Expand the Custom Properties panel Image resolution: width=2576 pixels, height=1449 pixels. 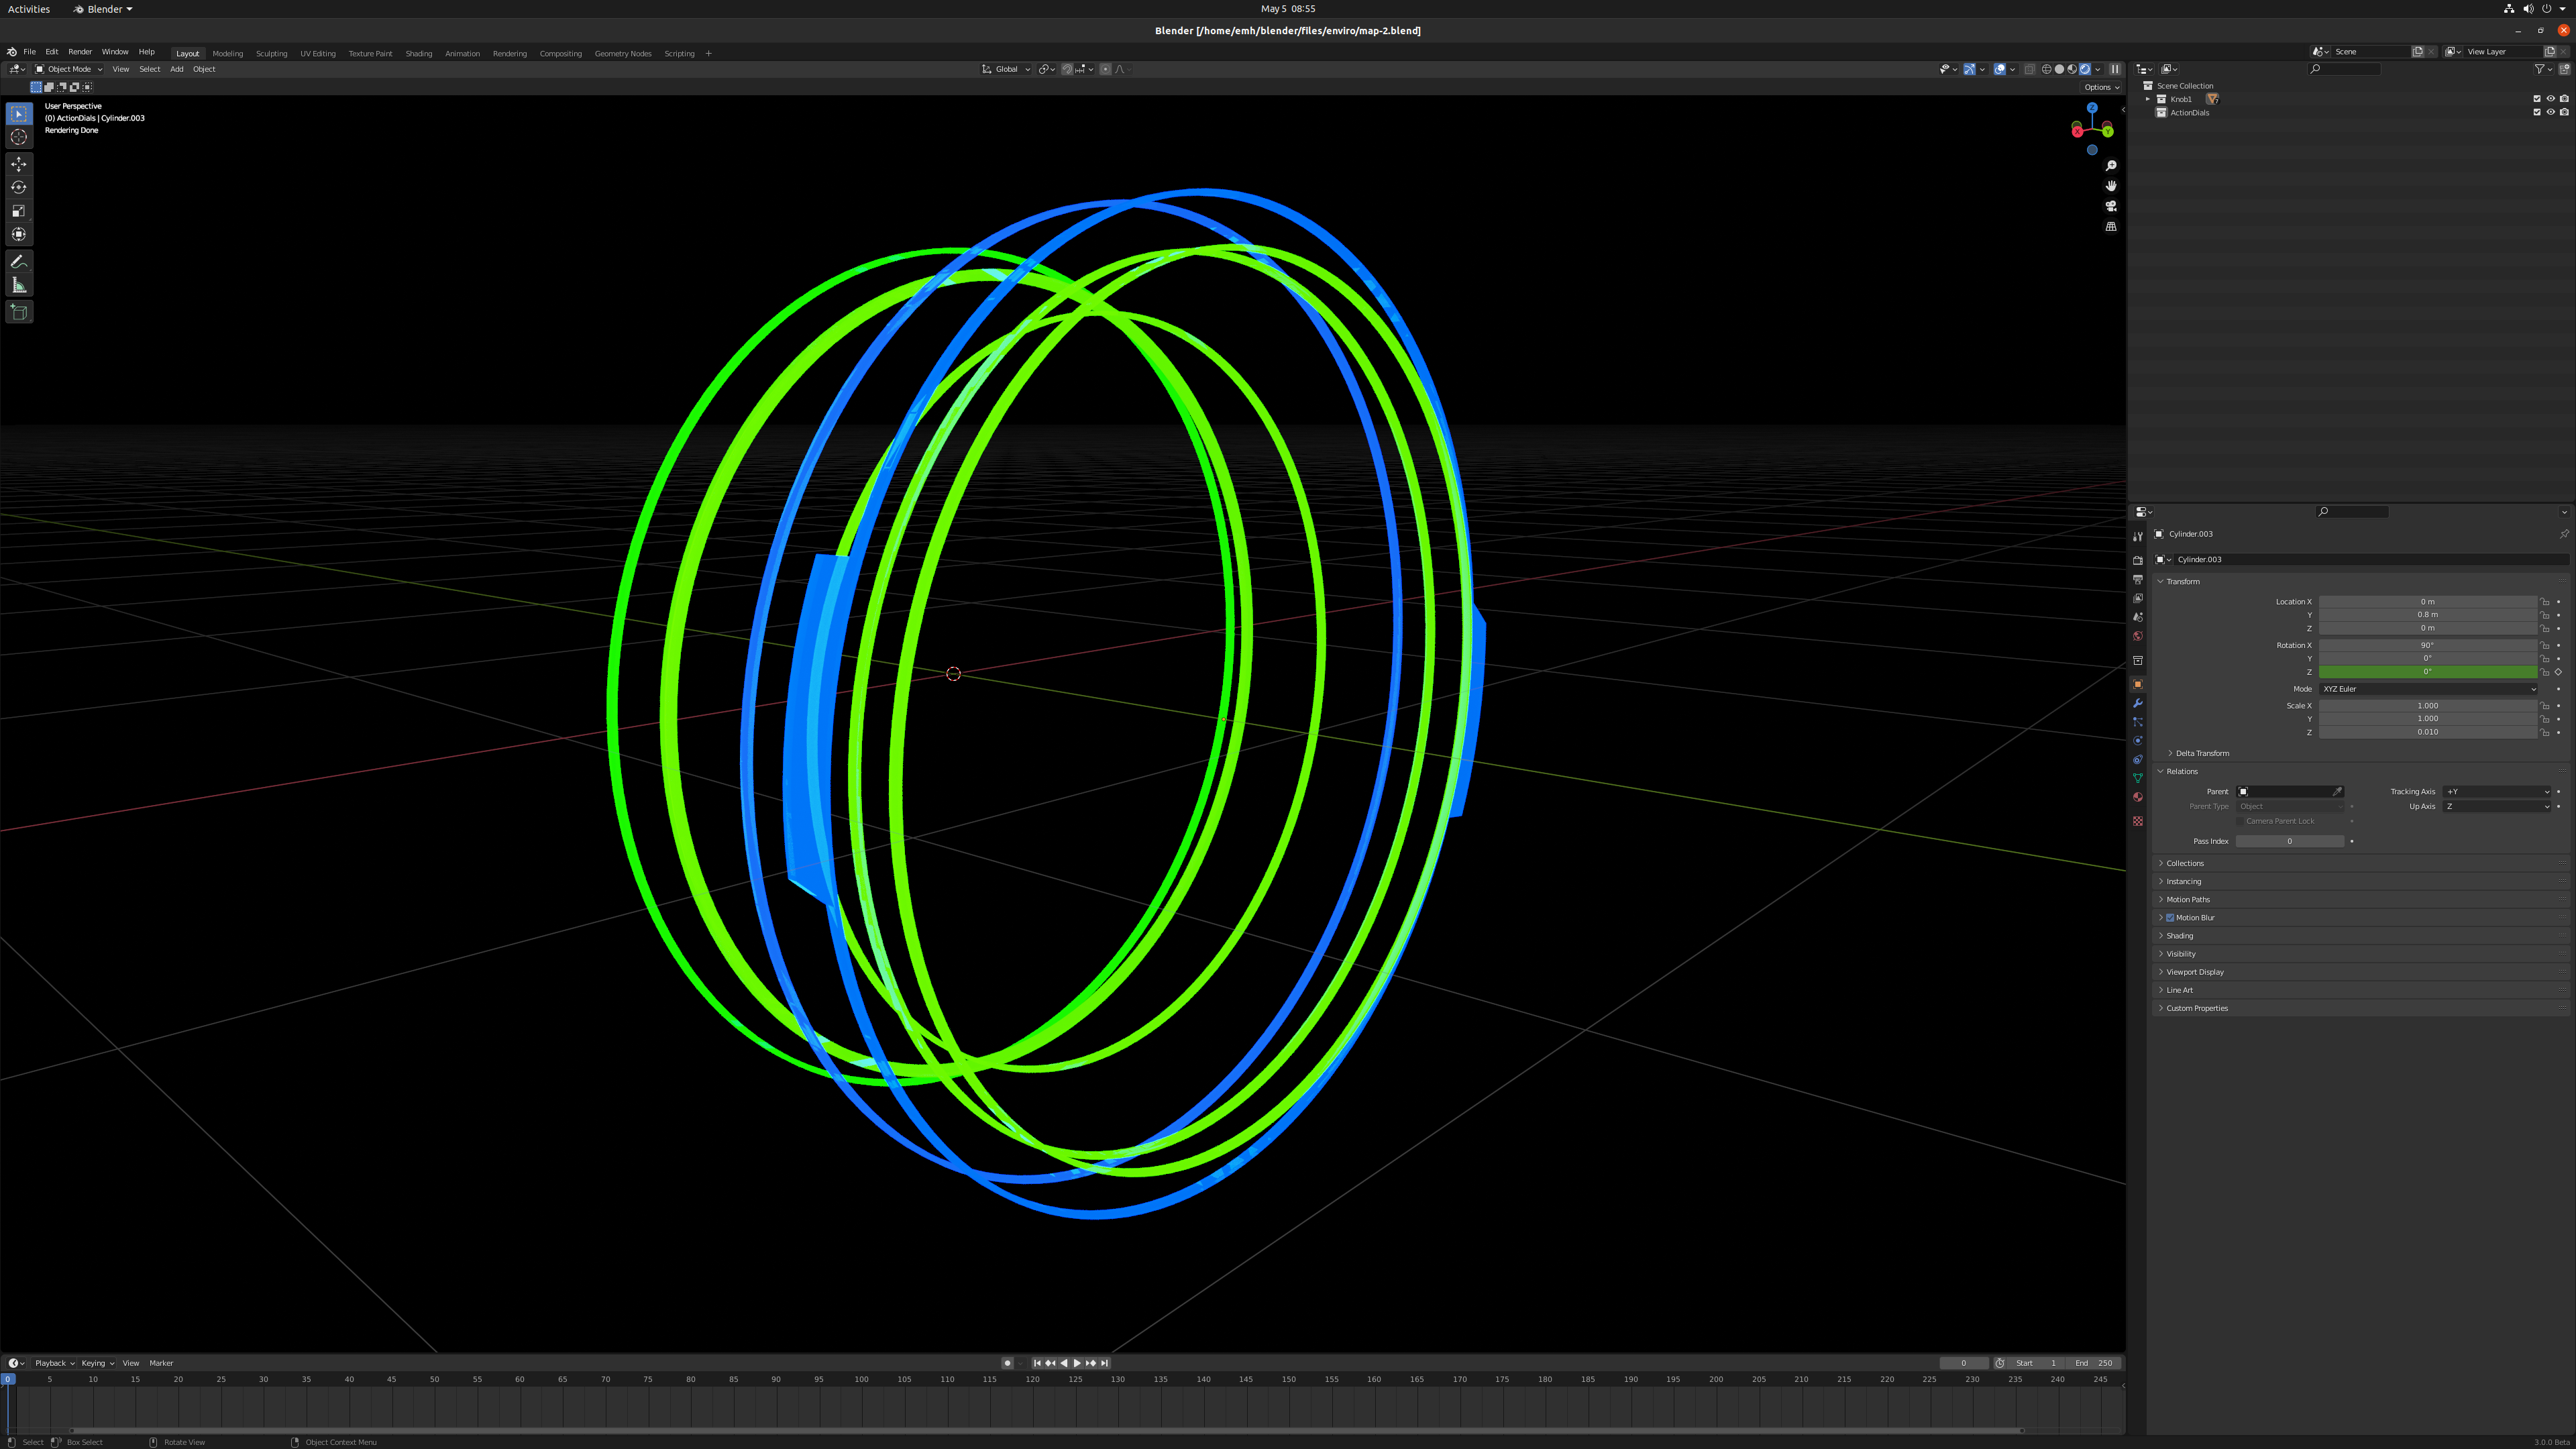pyautogui.click(x=2197, y=1008)
